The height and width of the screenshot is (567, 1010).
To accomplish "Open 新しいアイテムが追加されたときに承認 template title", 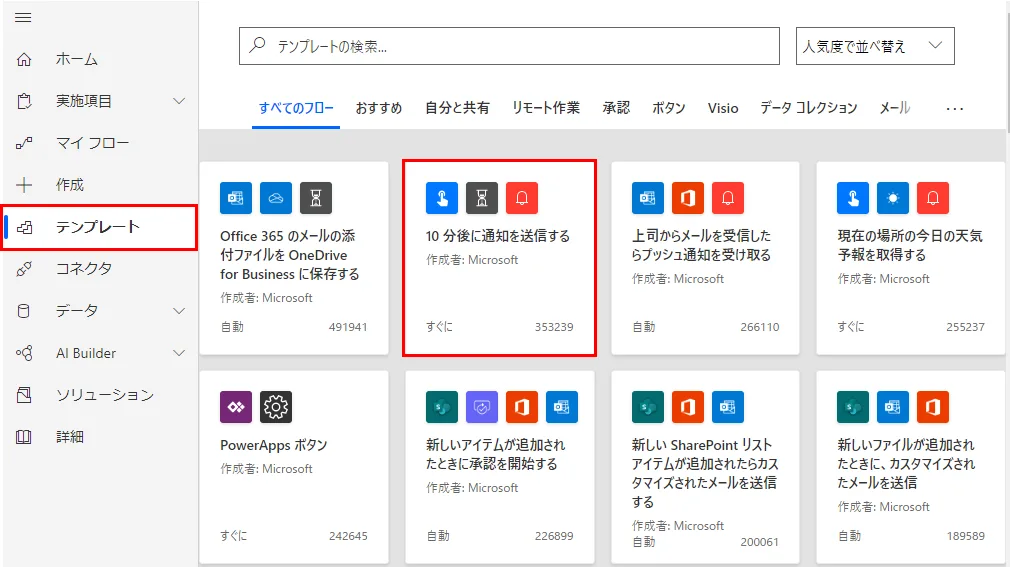I will 495,454.
